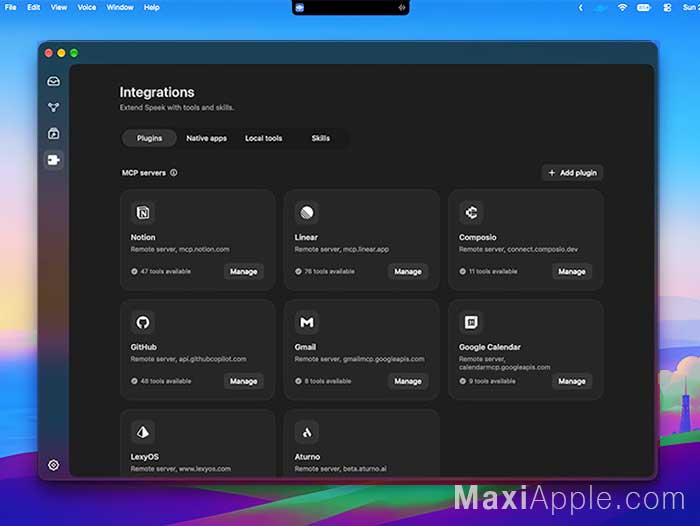The width and height of the screenshot is (700, 526).
Task: Open the File menu
Action: point(10,7)
